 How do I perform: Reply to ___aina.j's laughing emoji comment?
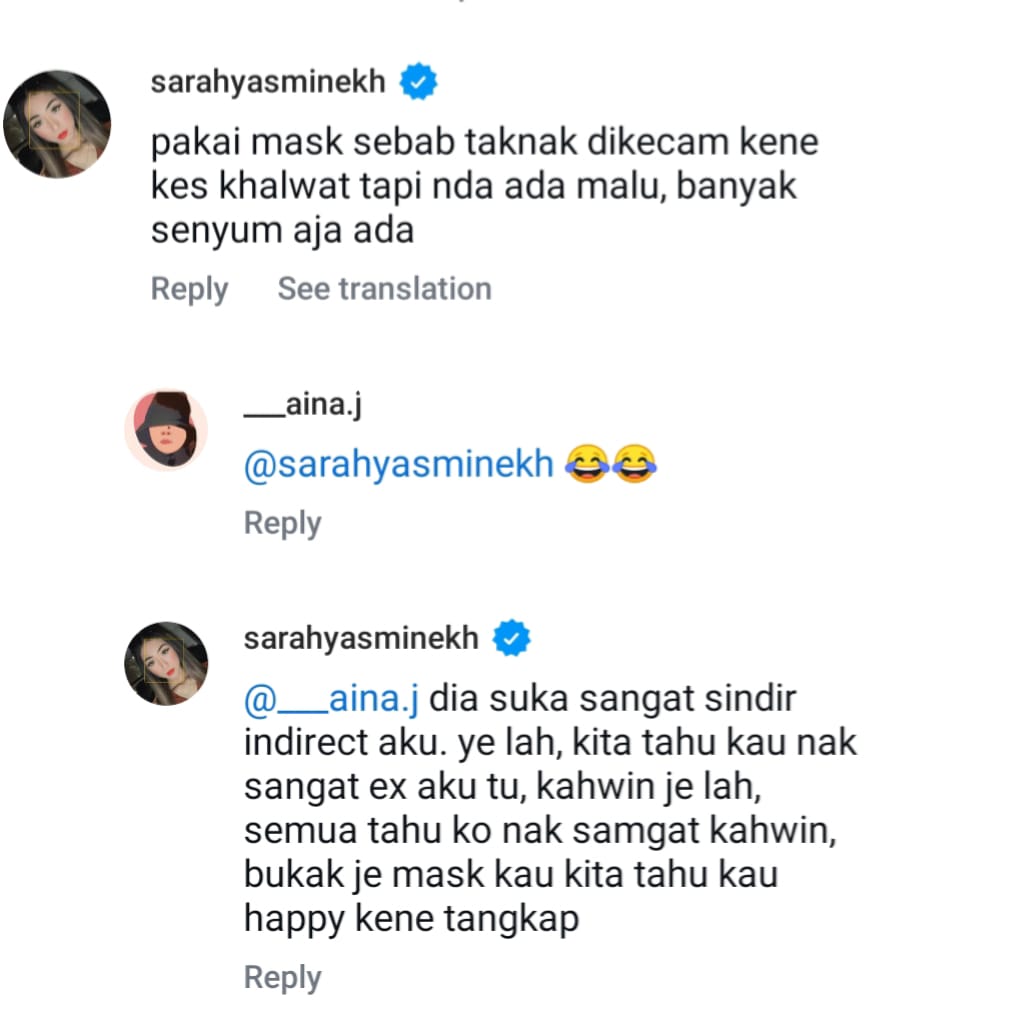pos(283,523)
